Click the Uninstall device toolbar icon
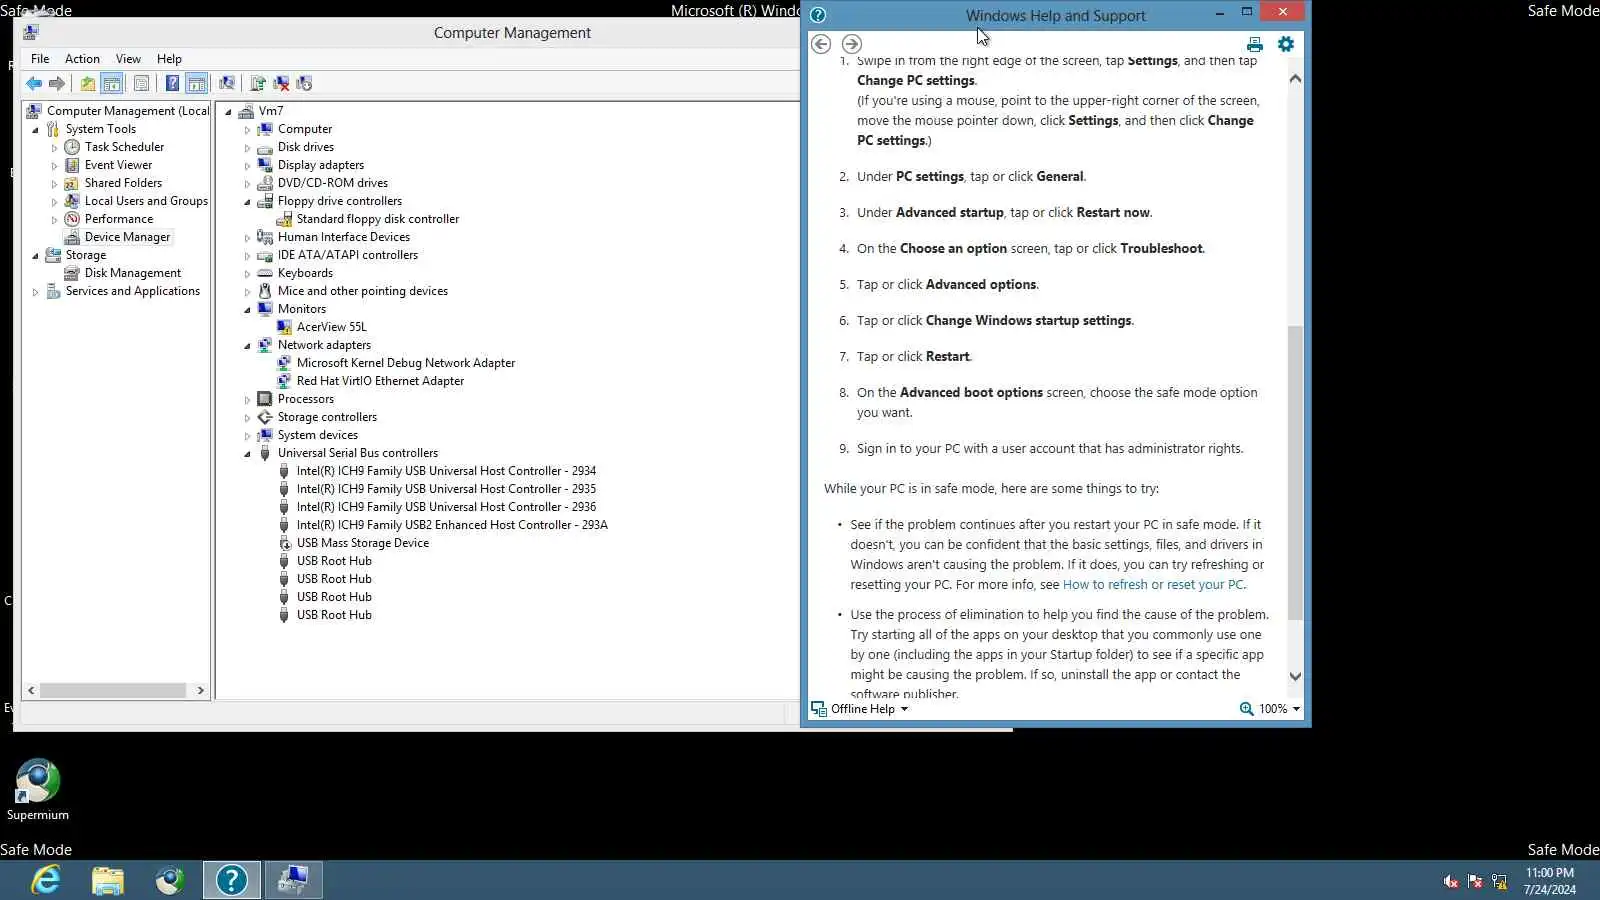The height and width of the screenshot is (900, 1600). click(x=281, y=83)
